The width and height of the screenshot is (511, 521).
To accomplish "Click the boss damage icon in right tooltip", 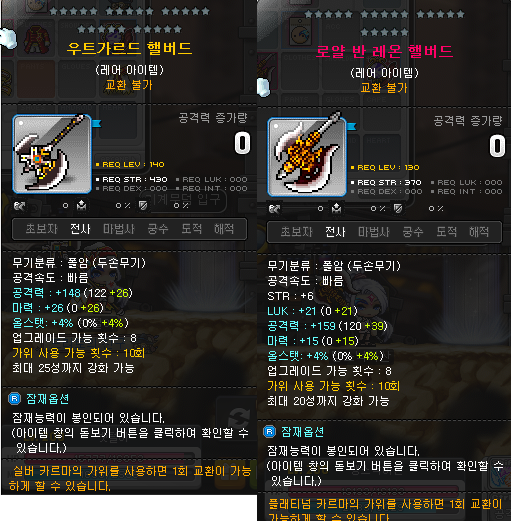I will (x=336, y=208).
